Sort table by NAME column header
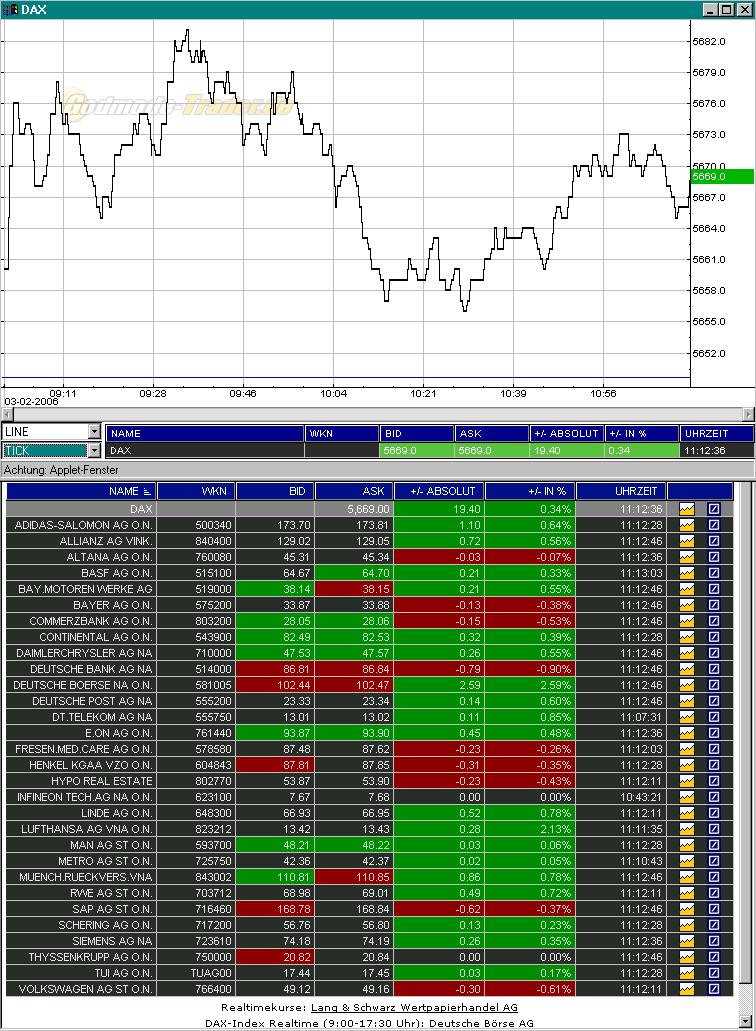Screen dimensions: 756x1031 pos(82,491)
